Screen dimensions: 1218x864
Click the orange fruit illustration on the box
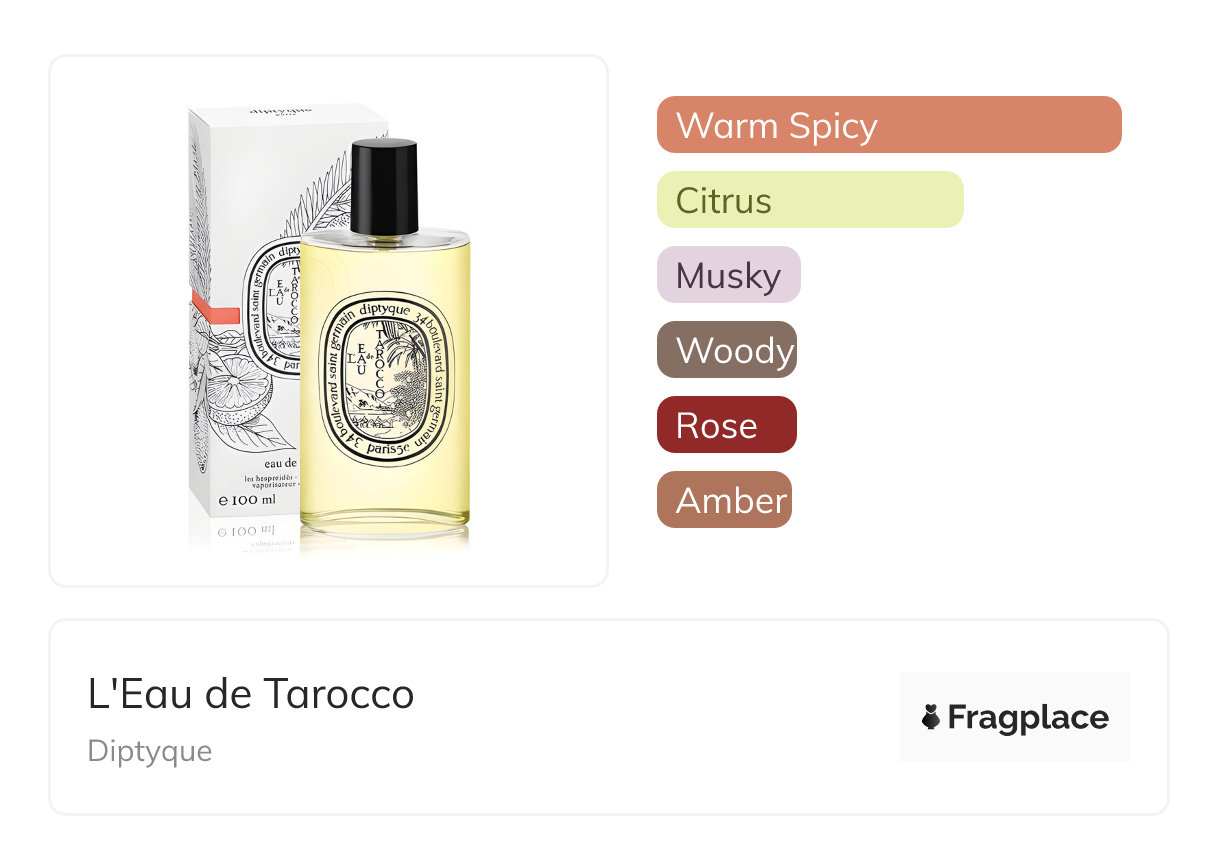pyautogui.click(x=234, y=392)
